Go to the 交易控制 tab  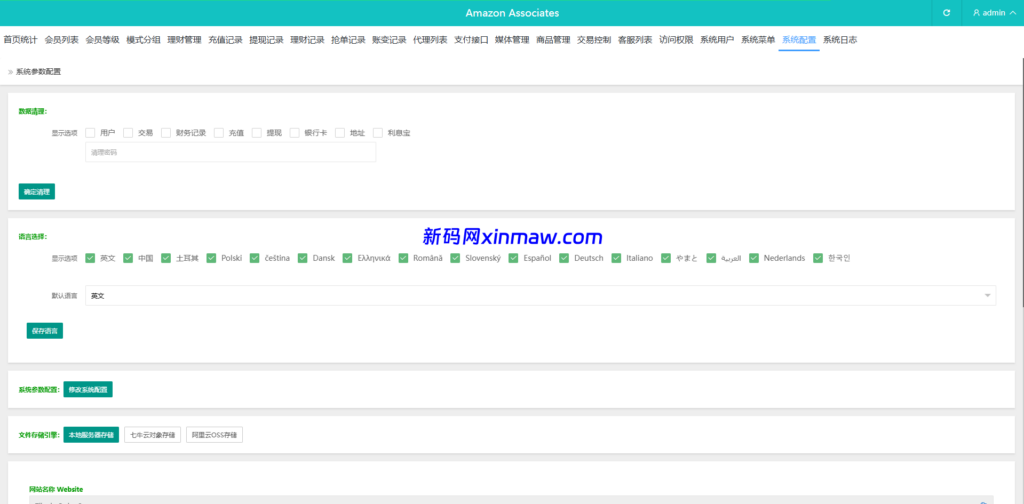[594, 40]
